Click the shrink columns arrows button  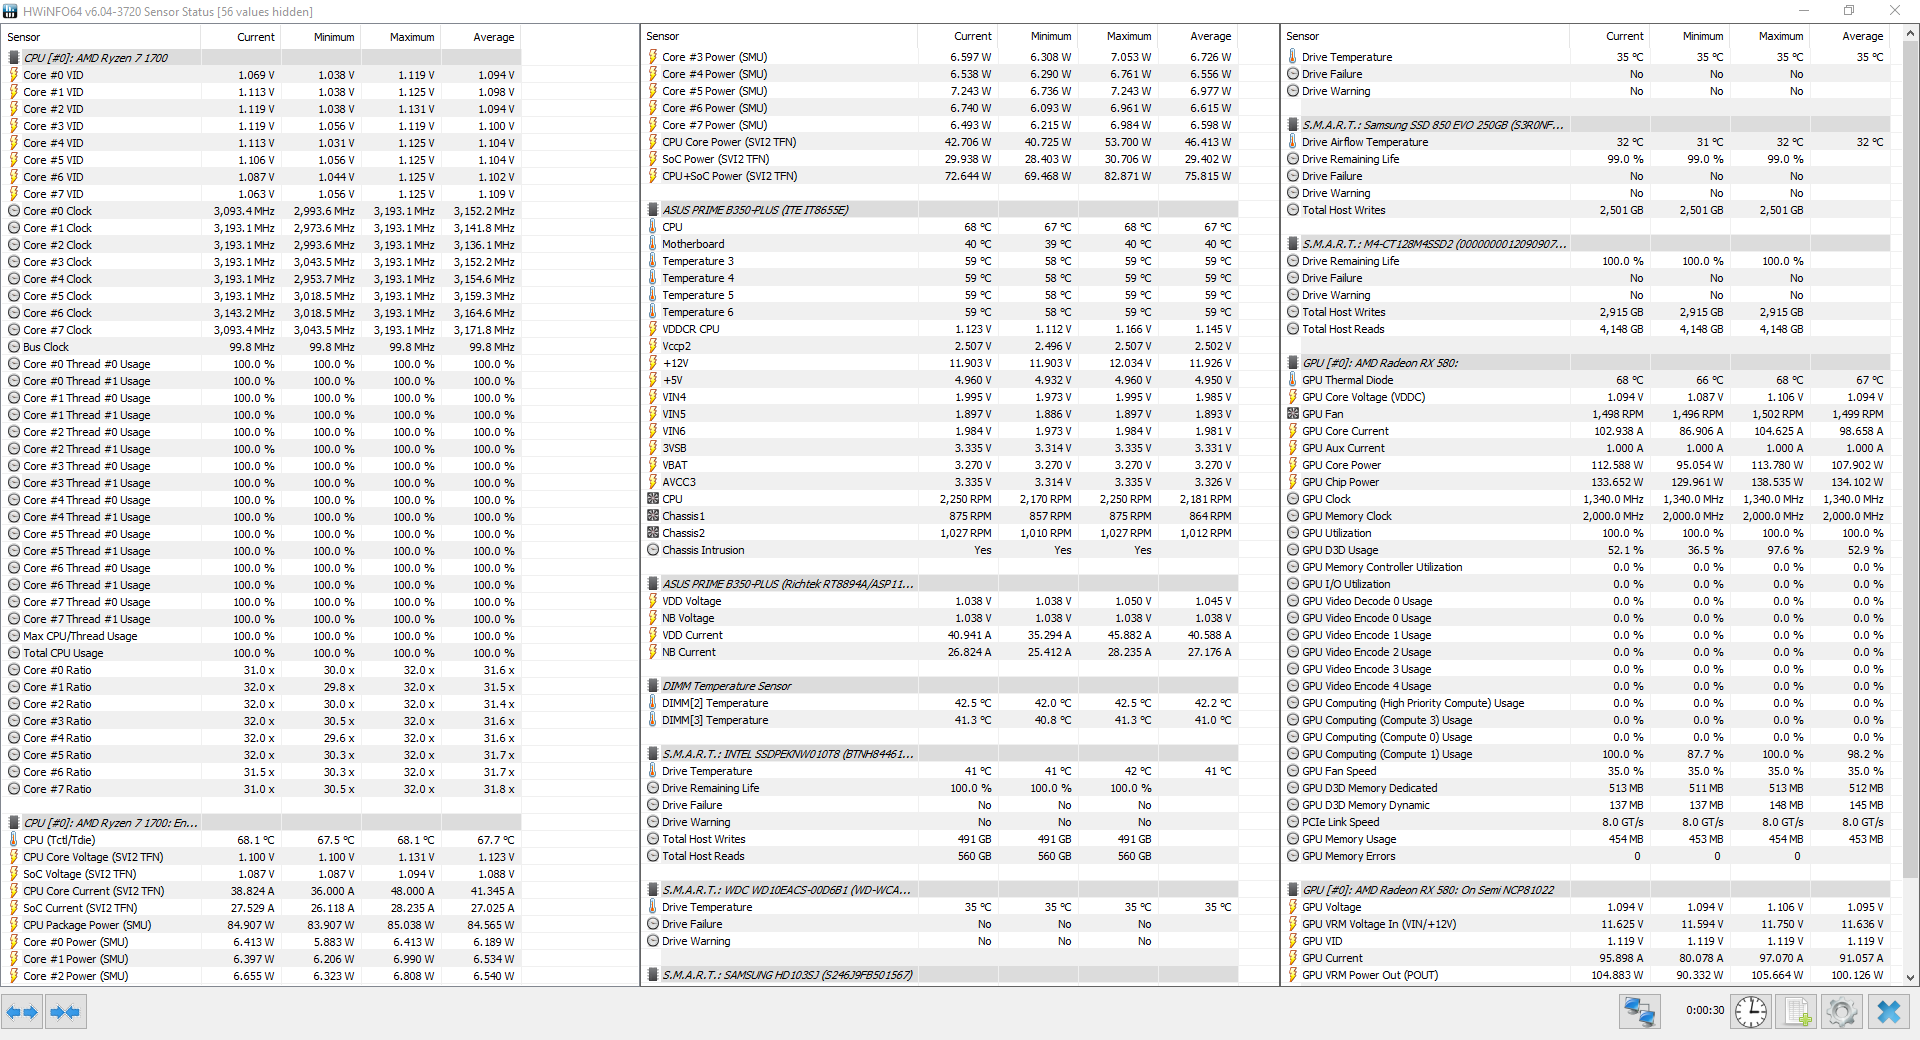[x=65, y=1012]
